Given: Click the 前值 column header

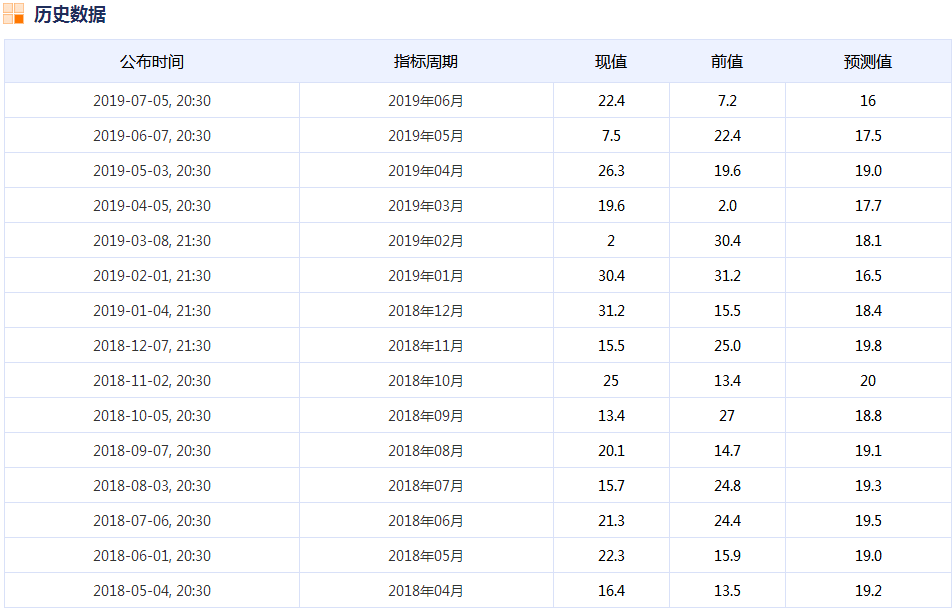Looking at the screenshot, I should 727,62.
